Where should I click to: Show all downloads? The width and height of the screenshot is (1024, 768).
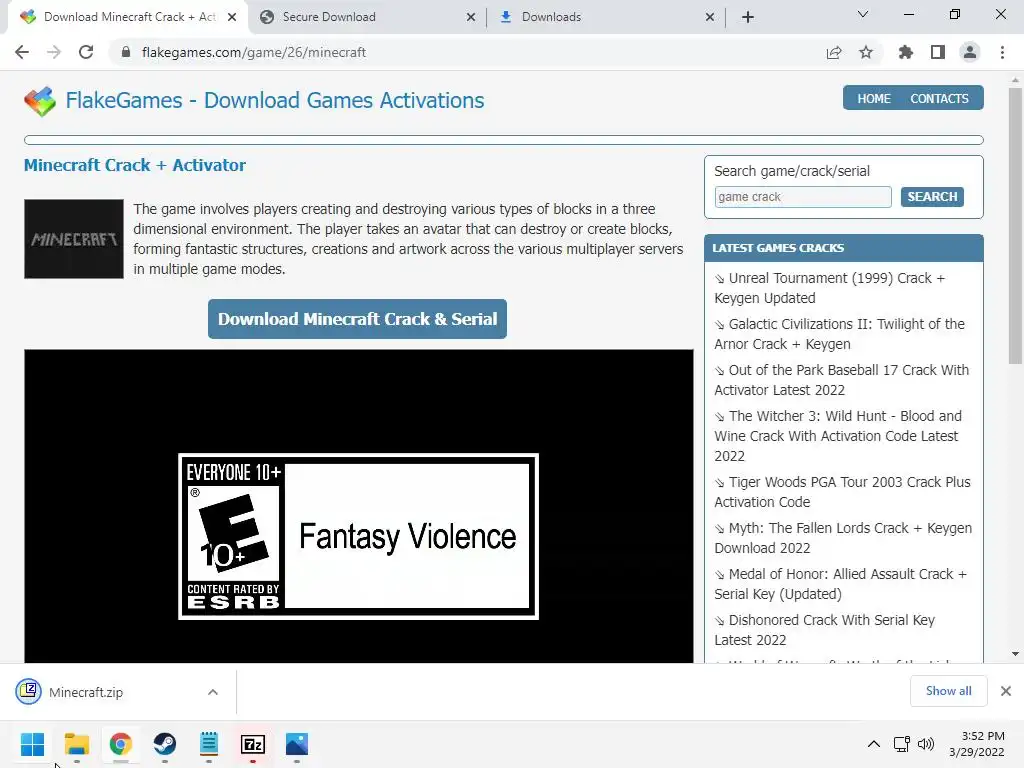[948, 691]
